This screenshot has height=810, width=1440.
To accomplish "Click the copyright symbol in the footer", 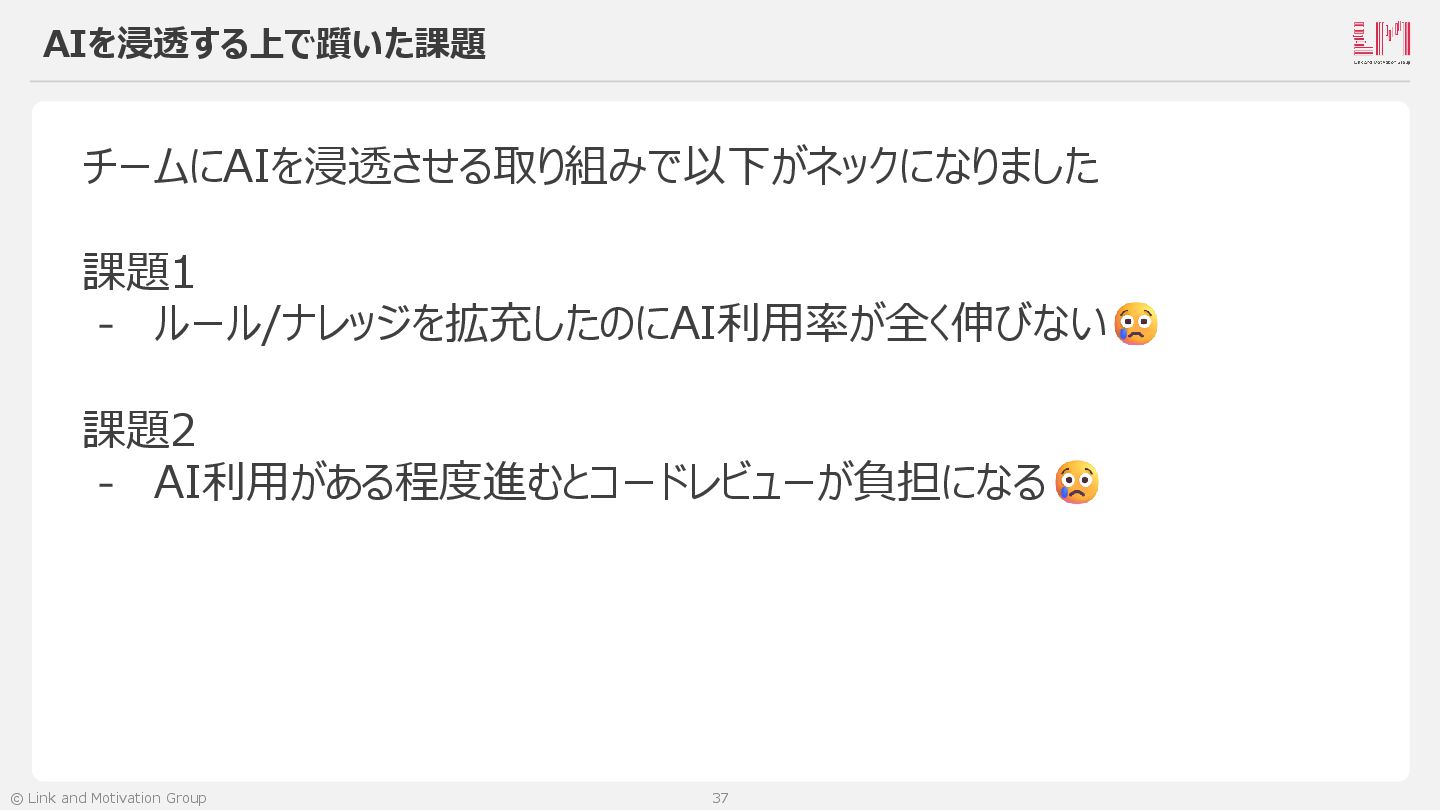I will tap(16, 798).
